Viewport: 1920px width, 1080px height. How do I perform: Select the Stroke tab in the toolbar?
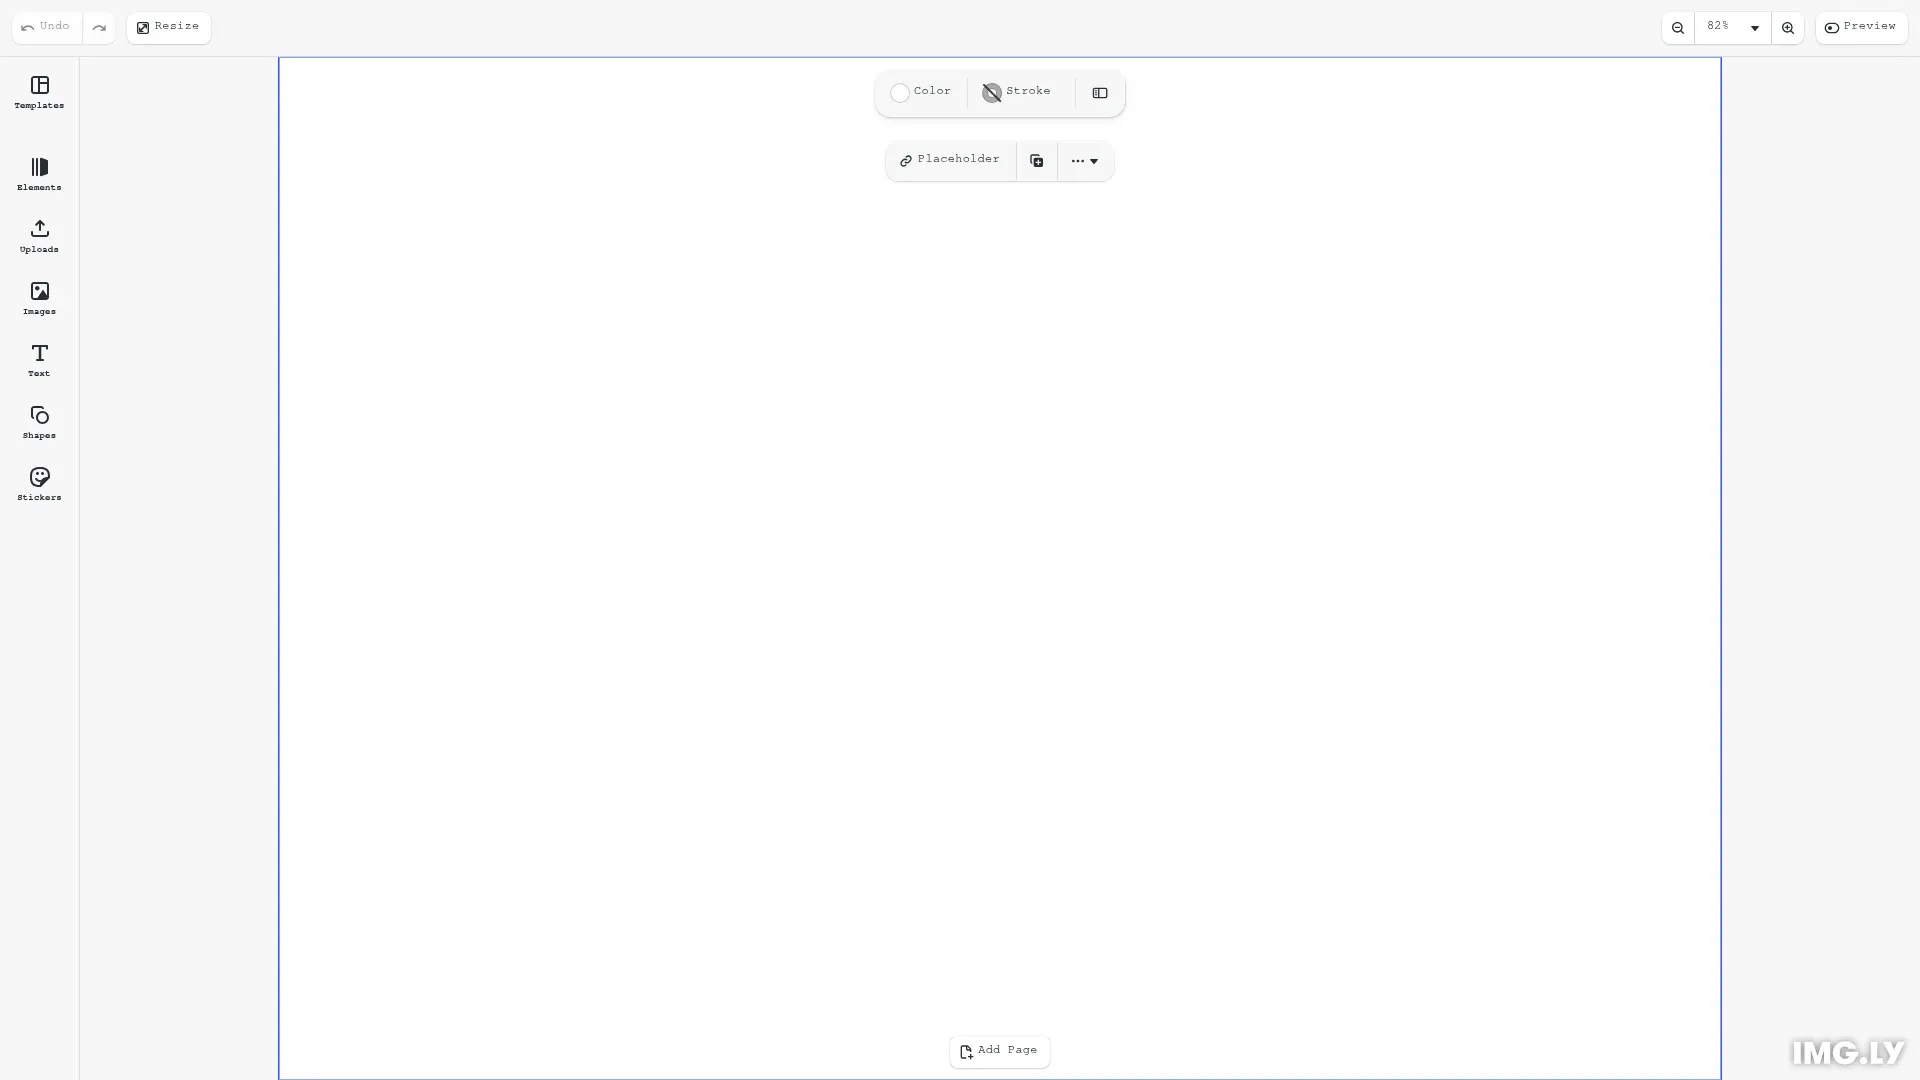(x=1016, y=92)
